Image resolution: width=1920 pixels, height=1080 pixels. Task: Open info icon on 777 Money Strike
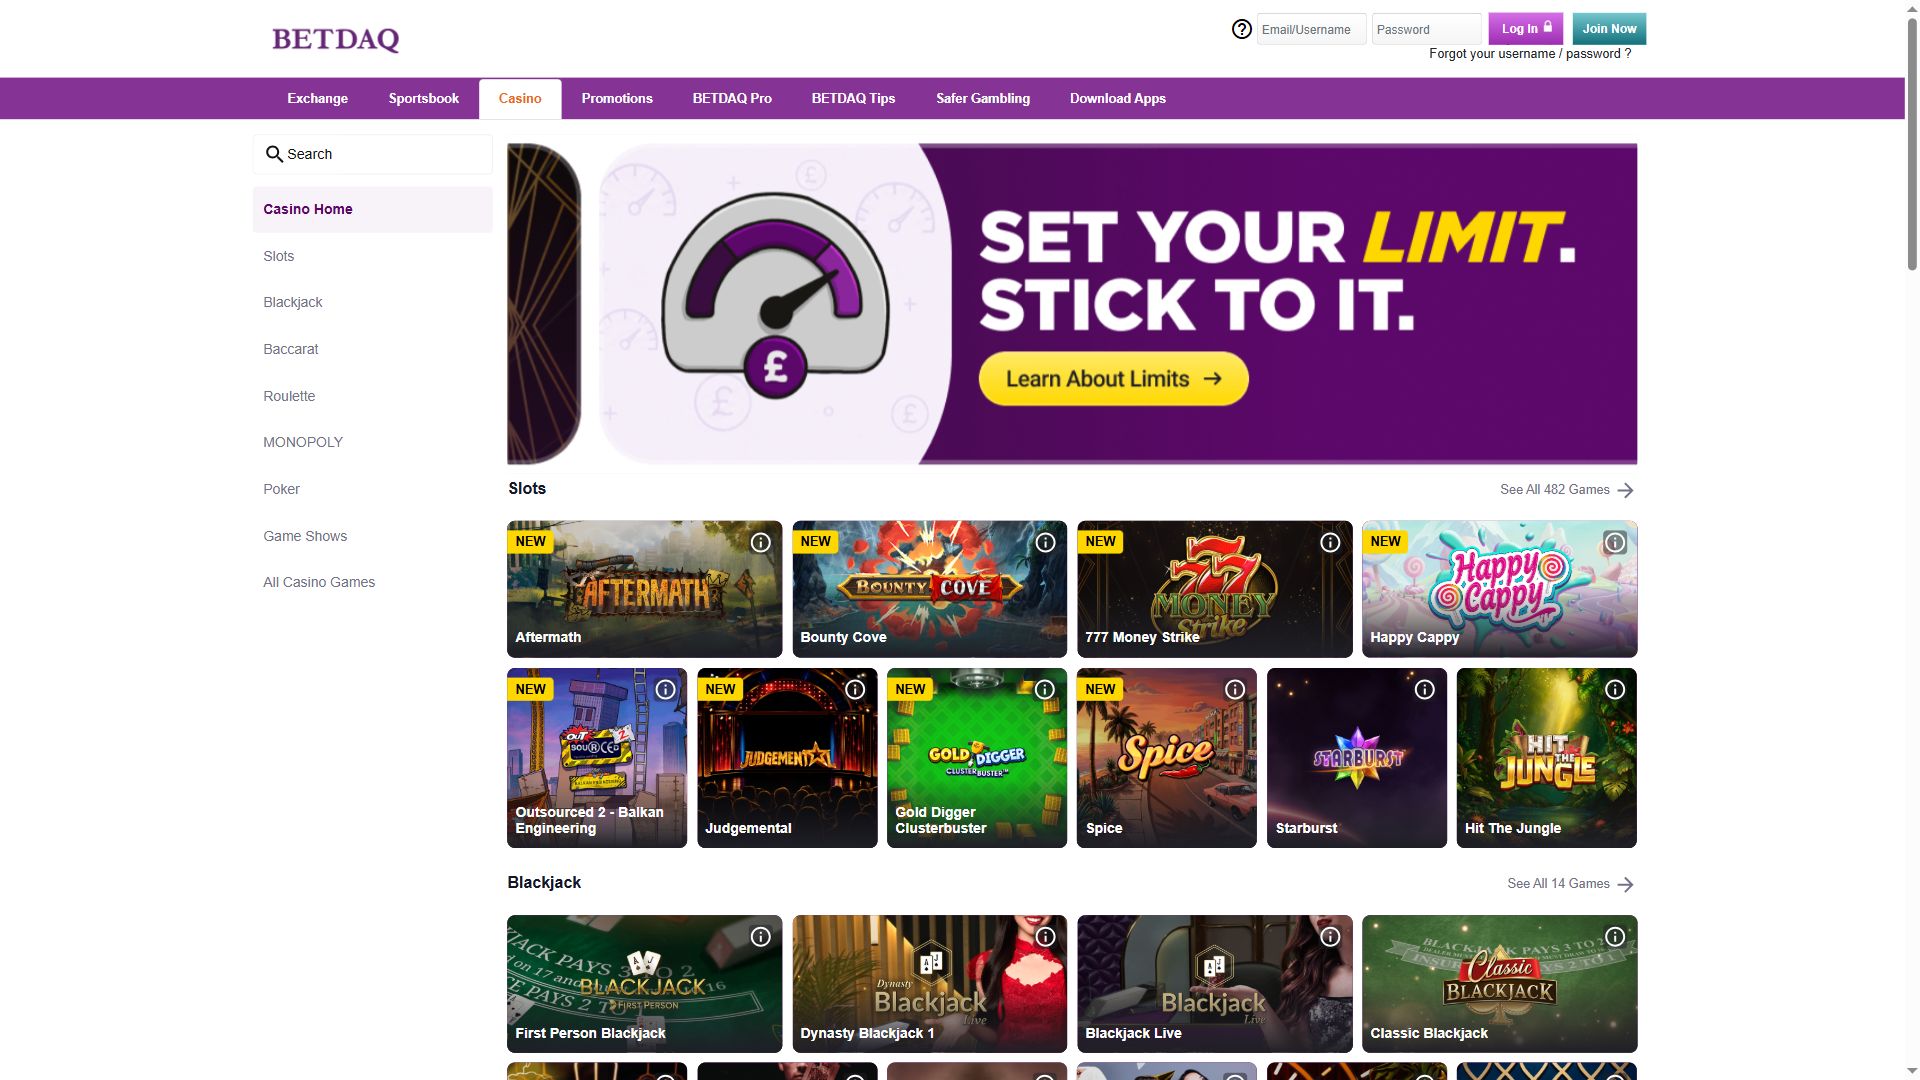[1330, 542]
